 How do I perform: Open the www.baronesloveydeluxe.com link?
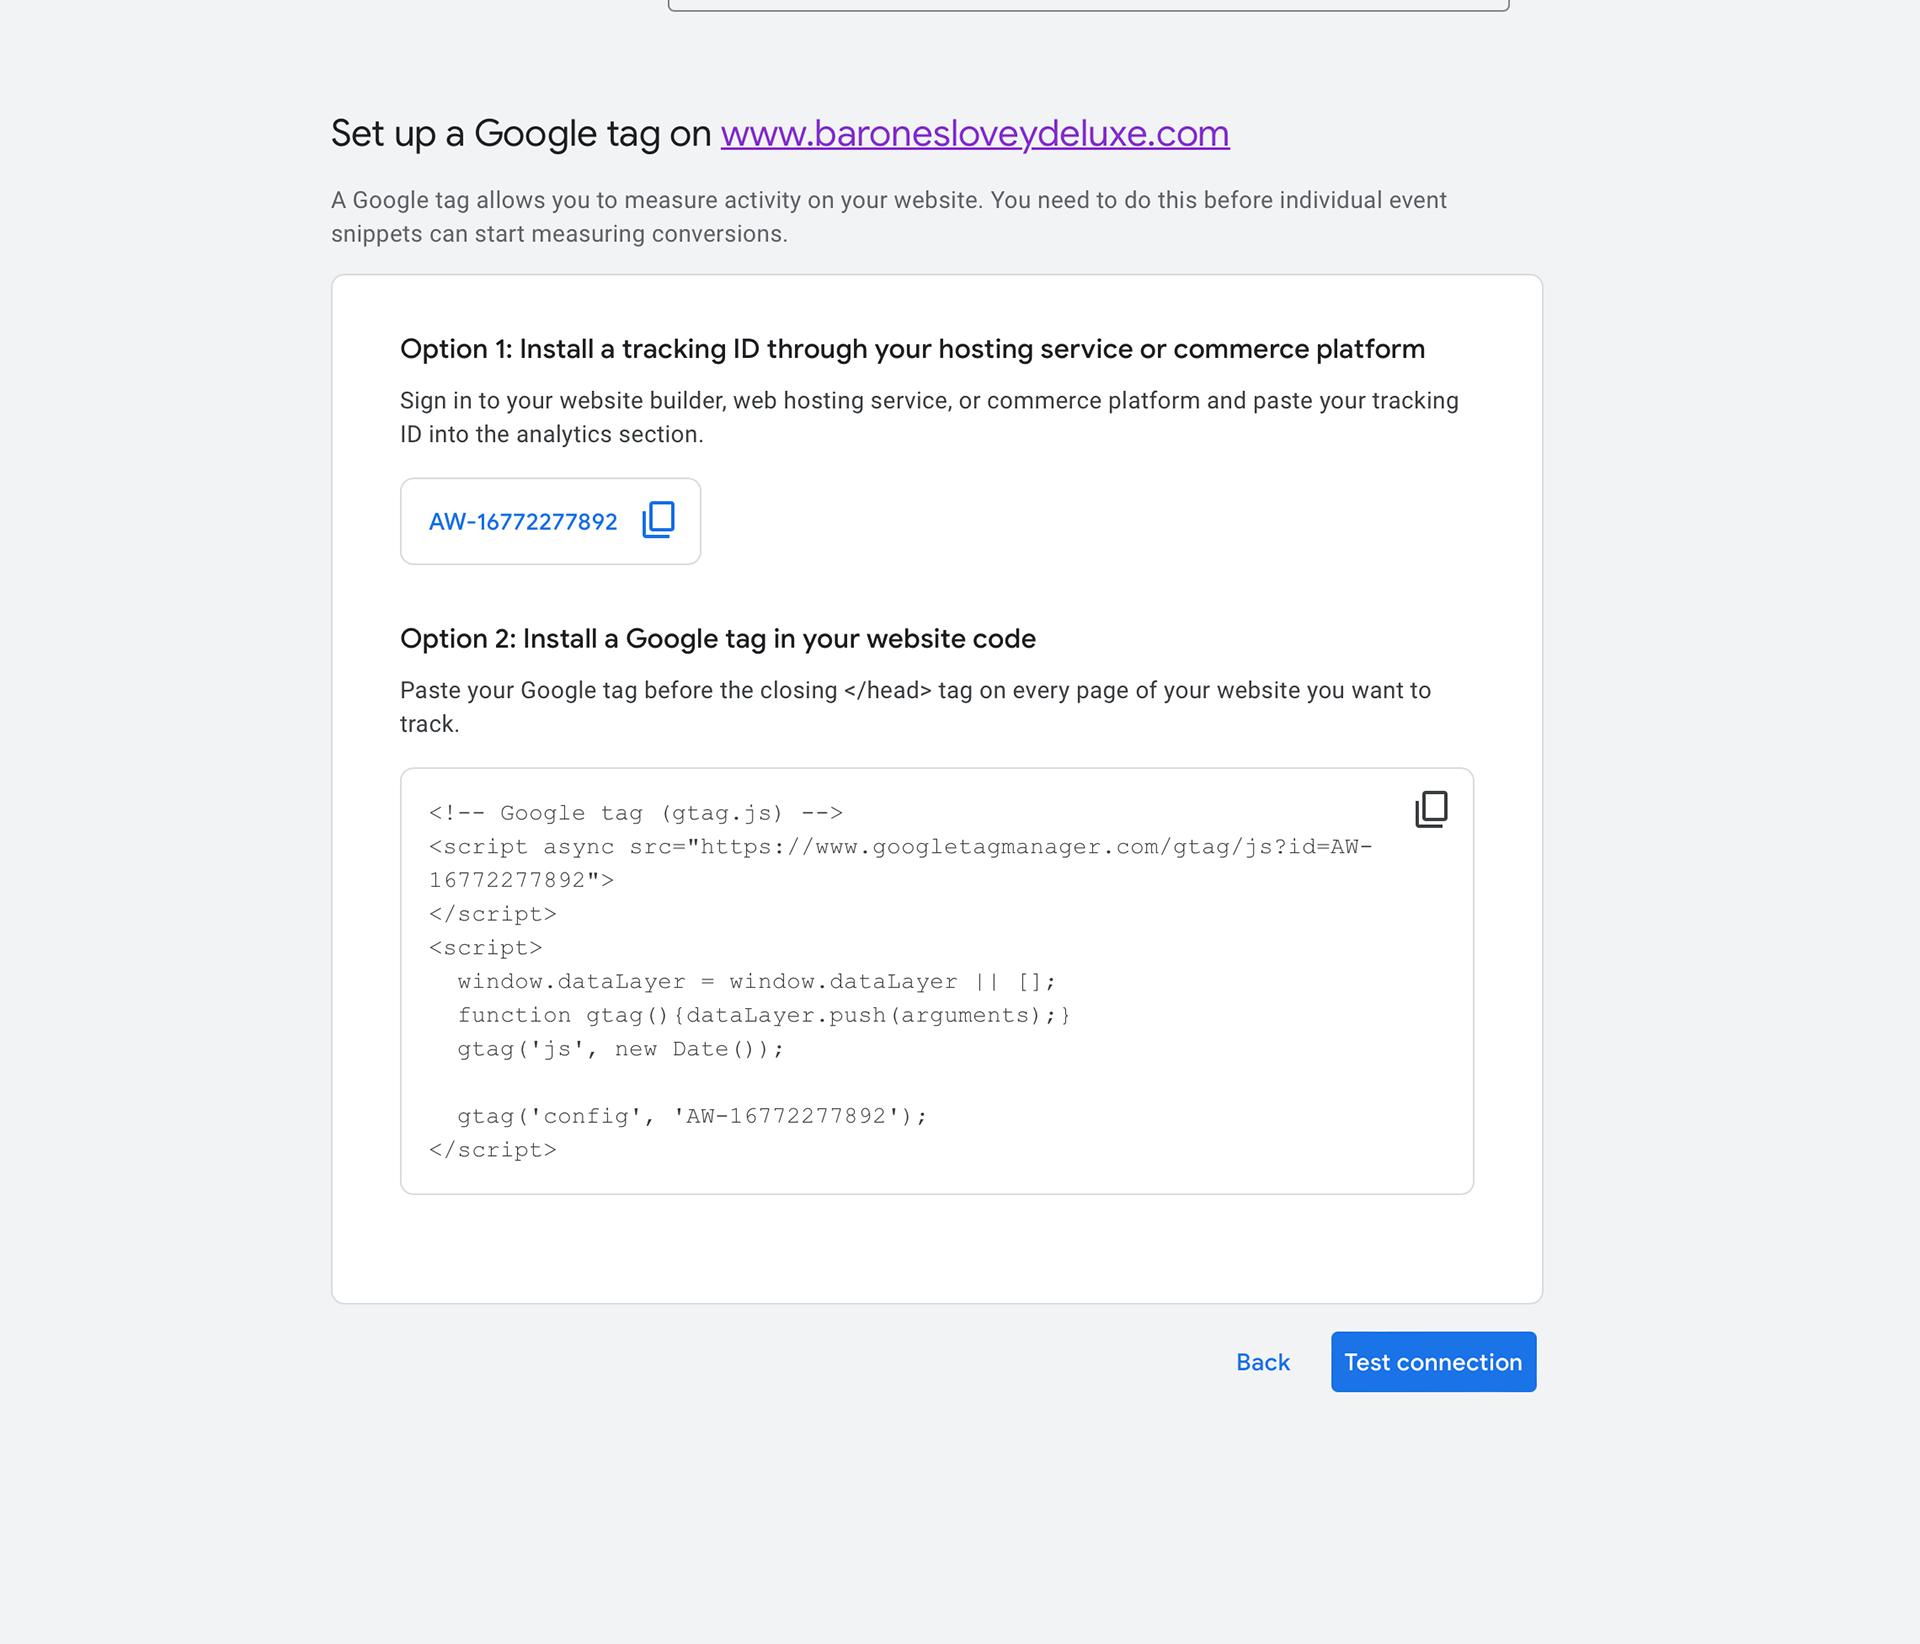click(974, 133)
